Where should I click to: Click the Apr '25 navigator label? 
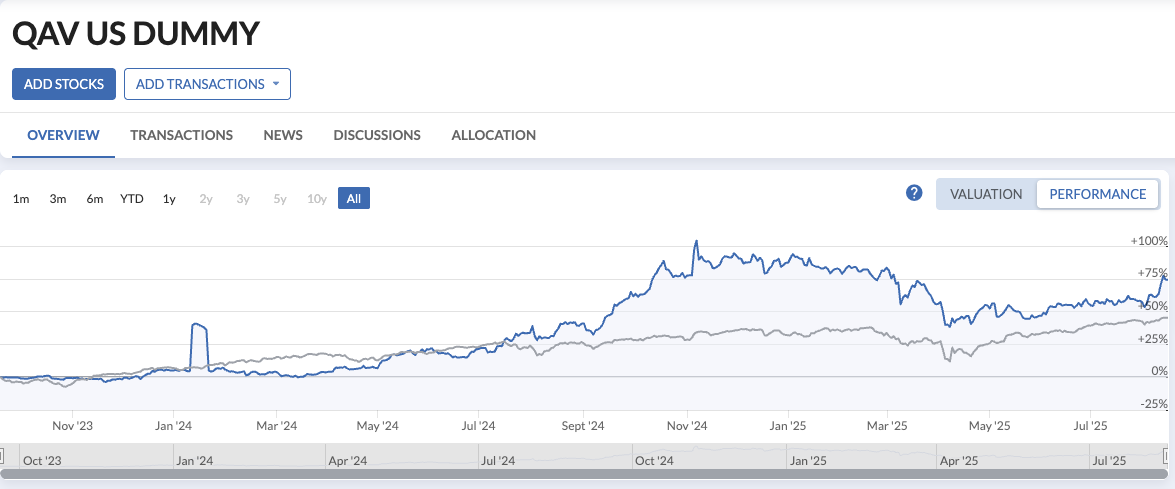pyautogui.click(x=959, y=461)
